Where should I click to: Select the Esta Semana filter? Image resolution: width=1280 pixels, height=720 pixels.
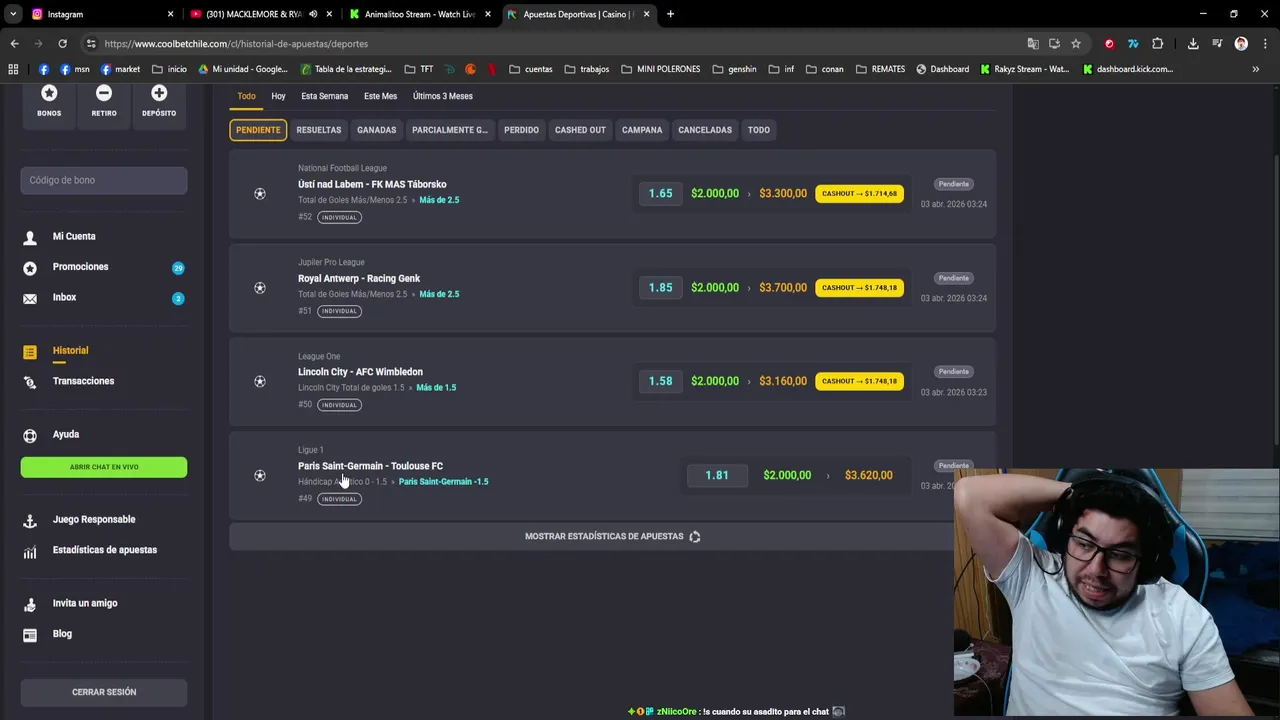(325, 96)
